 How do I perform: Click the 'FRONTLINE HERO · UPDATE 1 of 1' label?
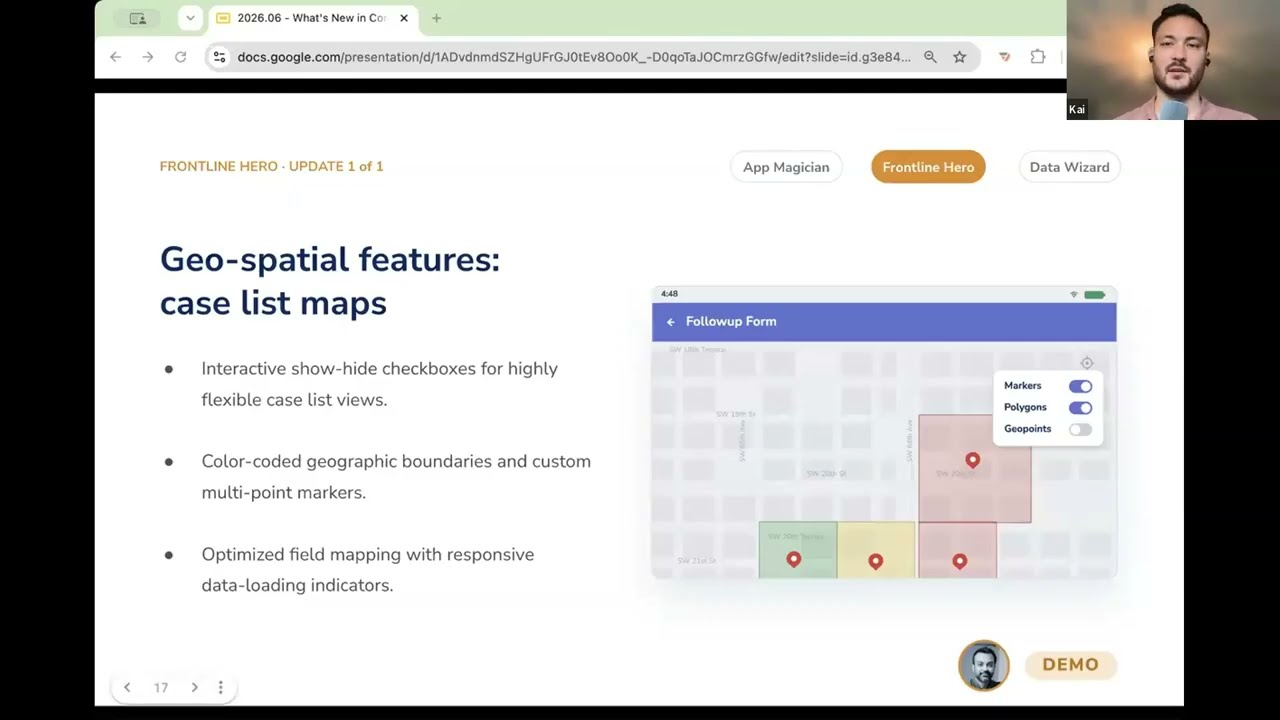272,166
